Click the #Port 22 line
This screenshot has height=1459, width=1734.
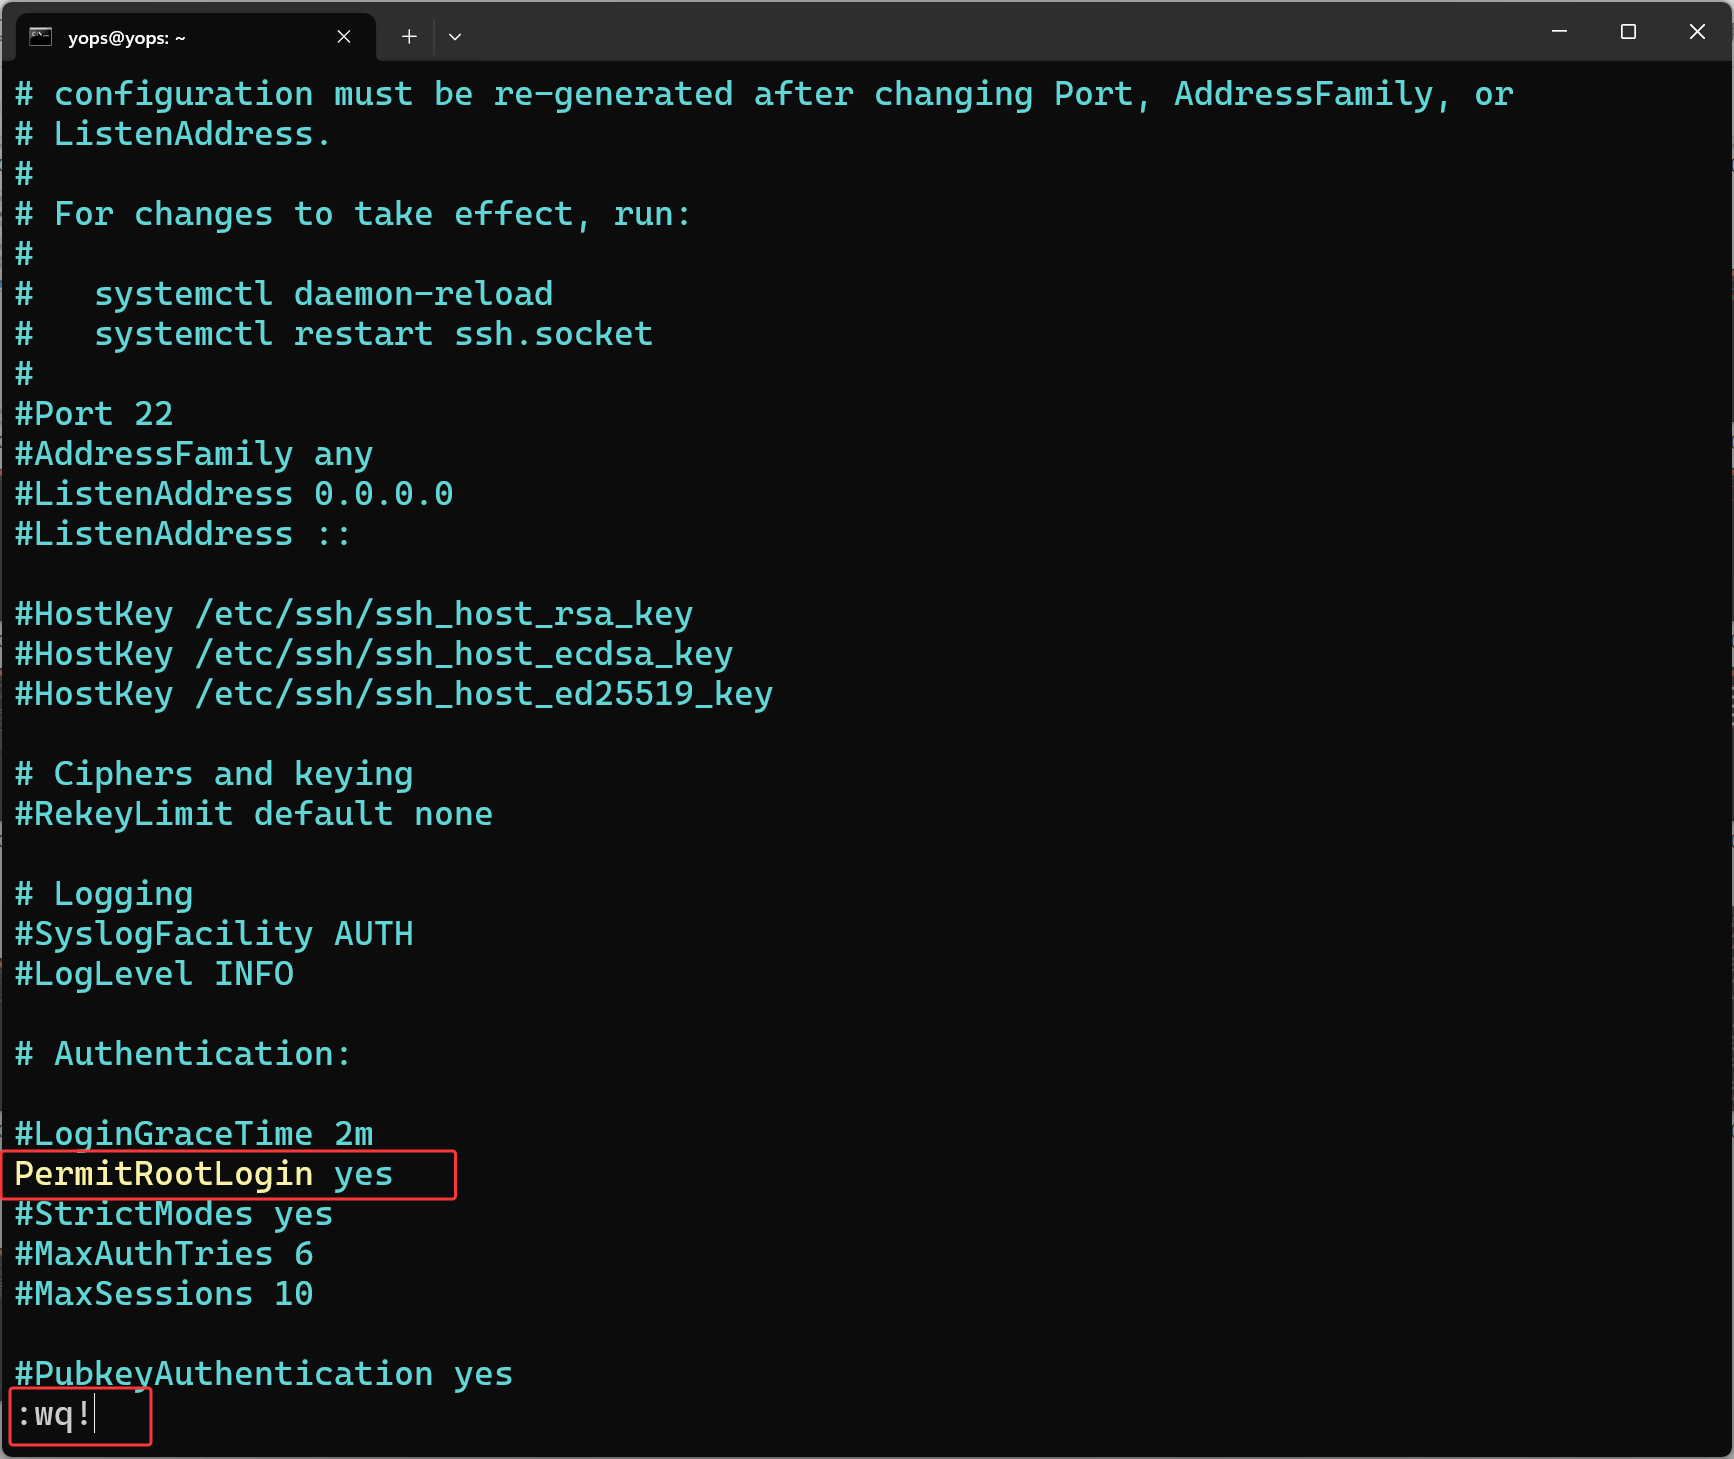(94, 414)
